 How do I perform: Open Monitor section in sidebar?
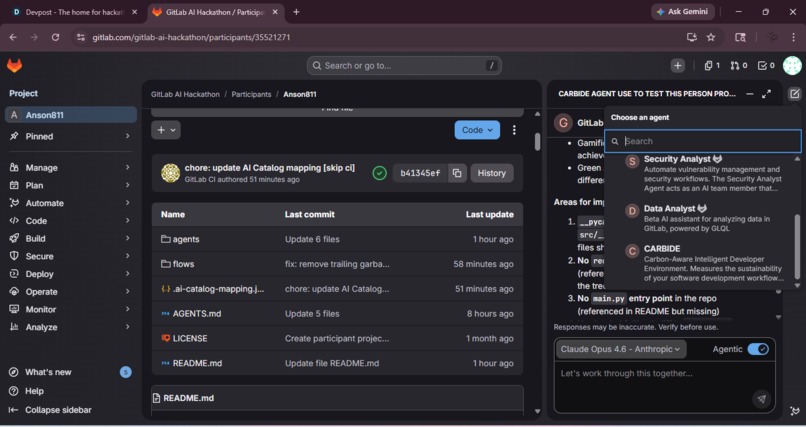point(70,309)
